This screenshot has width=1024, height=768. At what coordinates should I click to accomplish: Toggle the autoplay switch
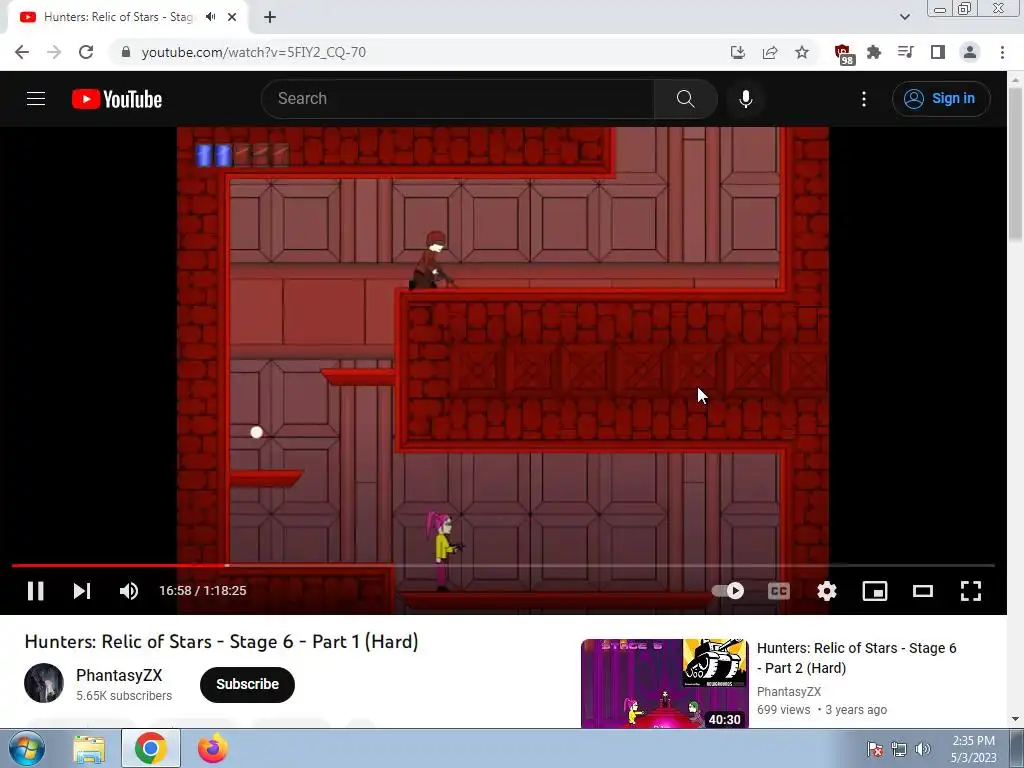(728, 591)
